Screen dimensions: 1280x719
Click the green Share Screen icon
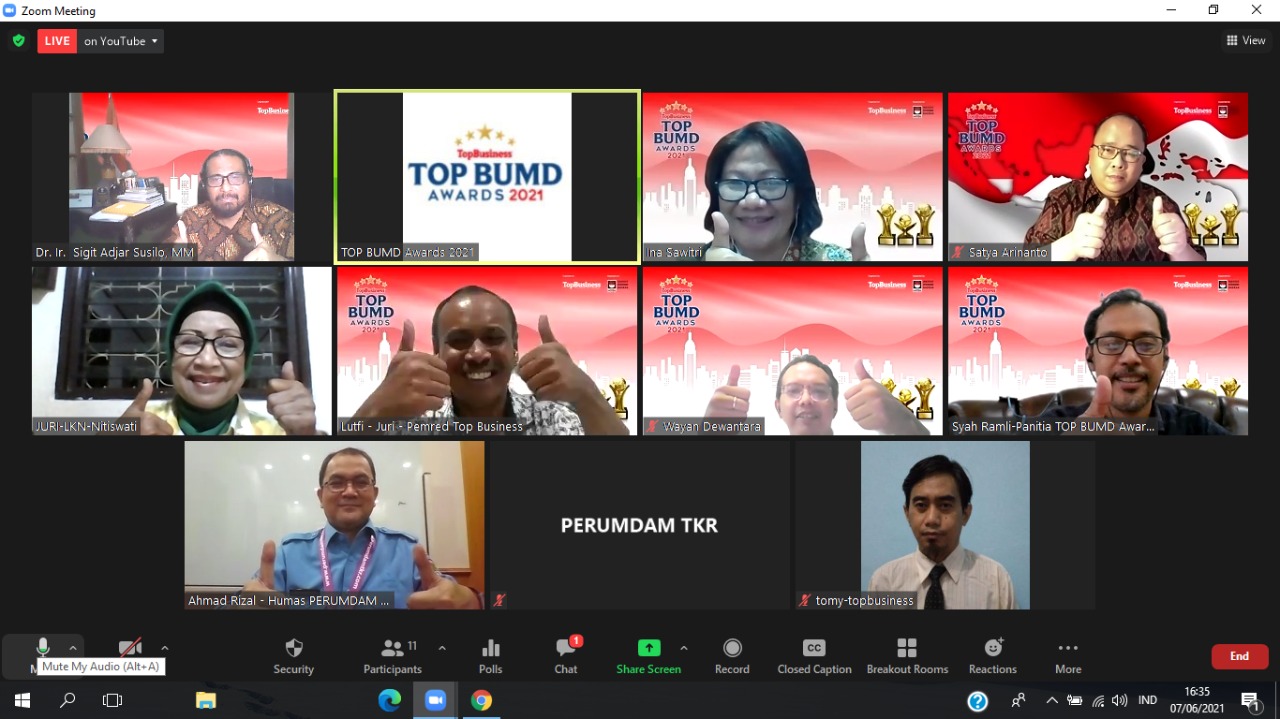tap(649, 648)
